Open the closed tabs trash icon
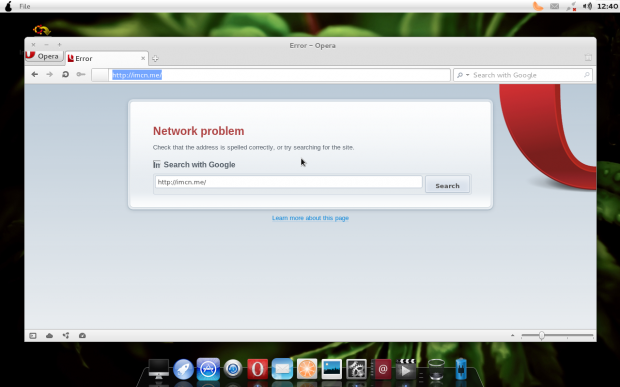620x387 pixels. pos(588,58)
